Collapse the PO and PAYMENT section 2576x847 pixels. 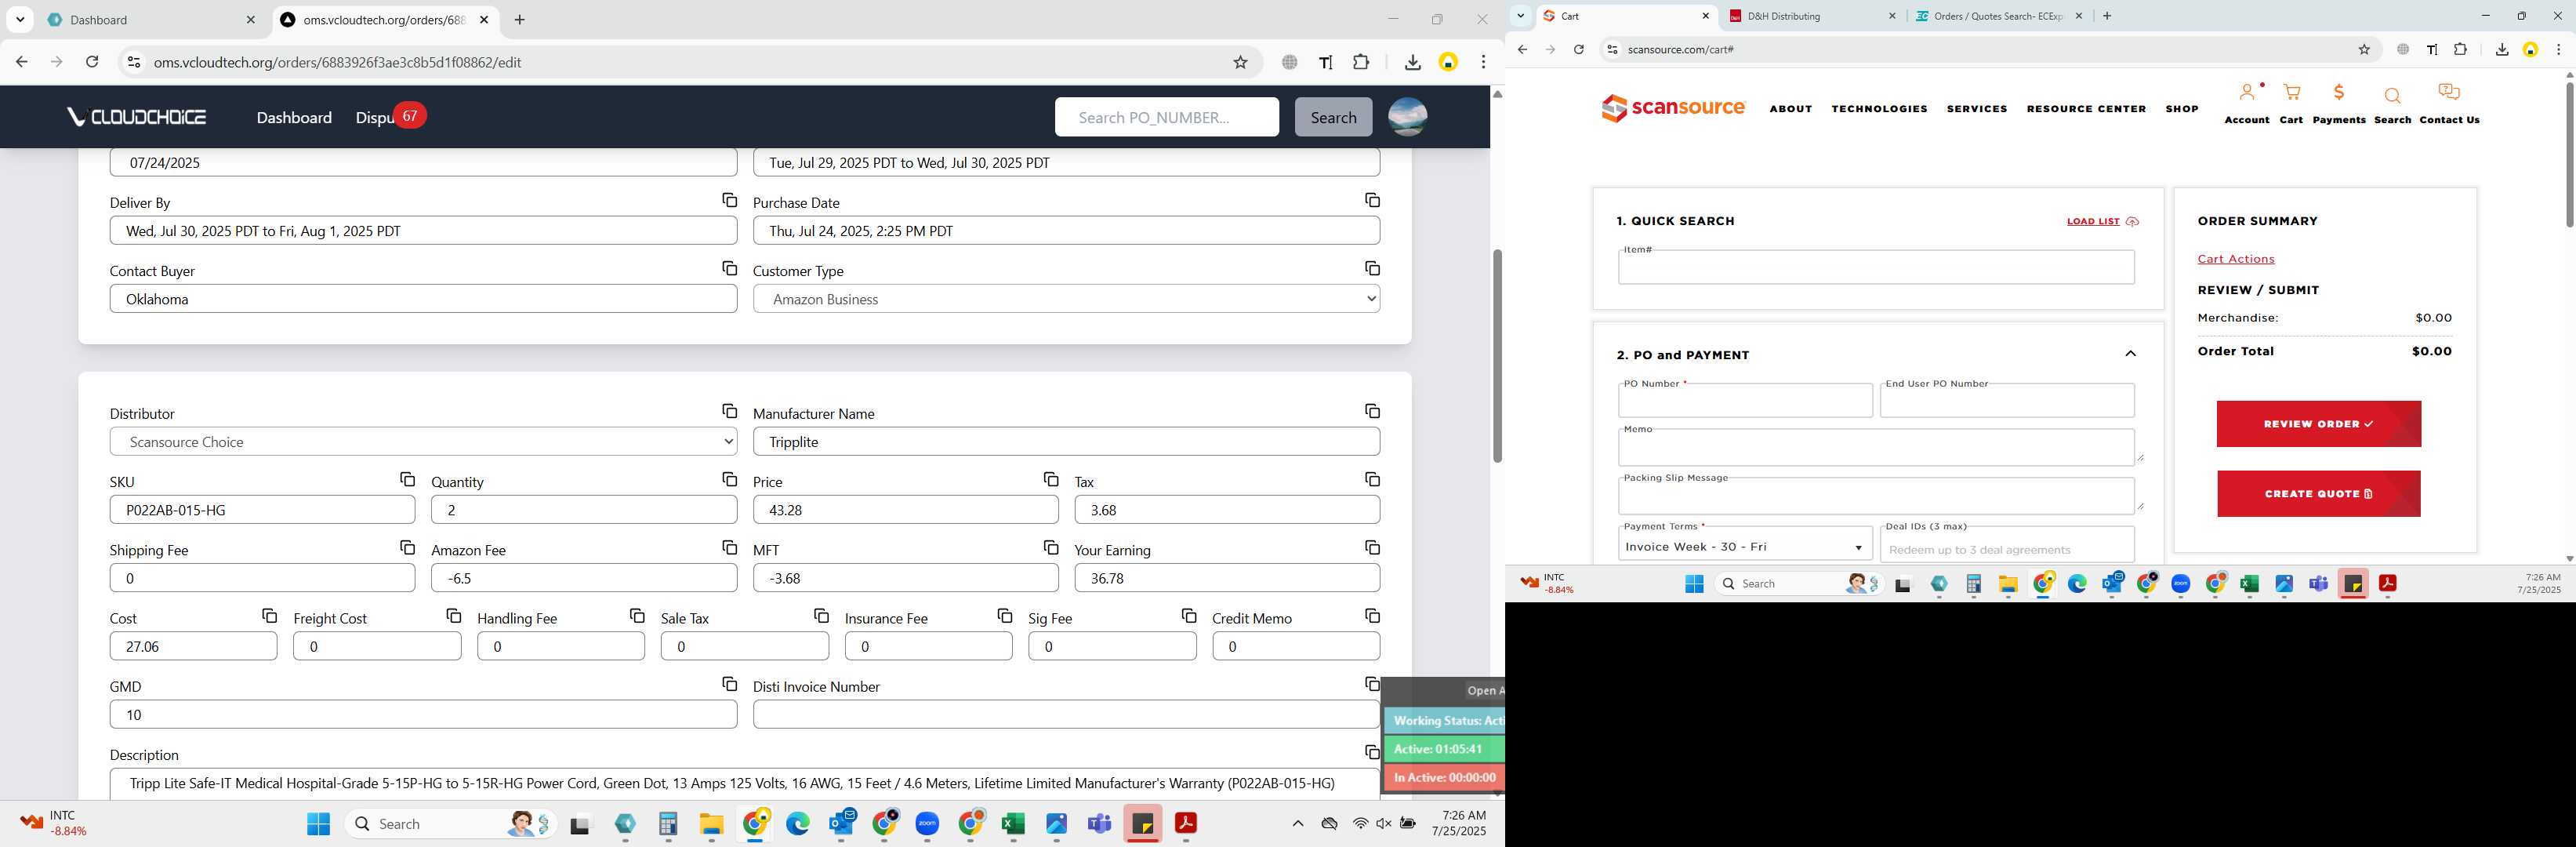2130,354
